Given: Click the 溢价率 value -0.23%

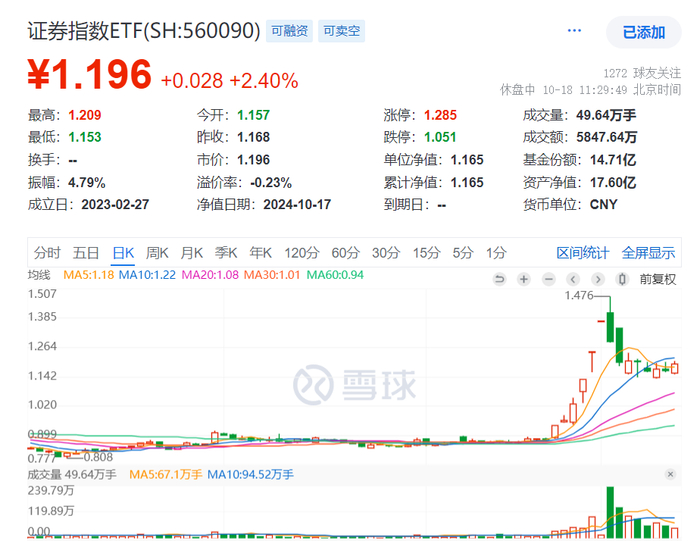Looking at the screenshot, I should pyautogui.click(x=271, y=183).
